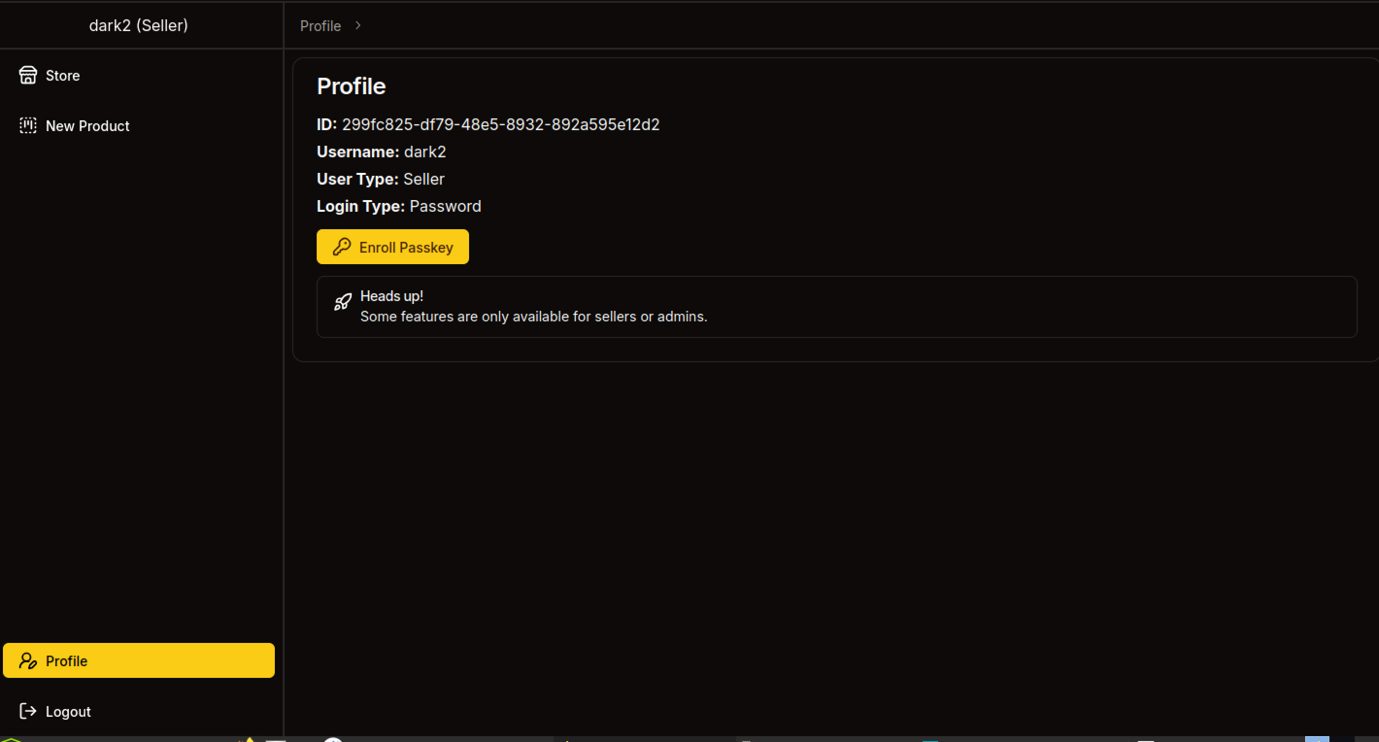Click the New Product scan icon
The image size is (1379, 742).
click(28, 125)
